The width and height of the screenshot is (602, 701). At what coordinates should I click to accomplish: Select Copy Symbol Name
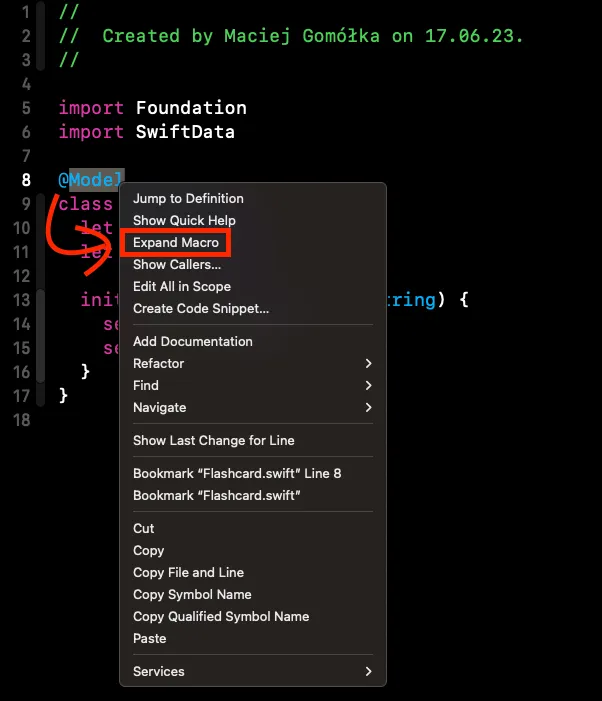pos(192,595)
